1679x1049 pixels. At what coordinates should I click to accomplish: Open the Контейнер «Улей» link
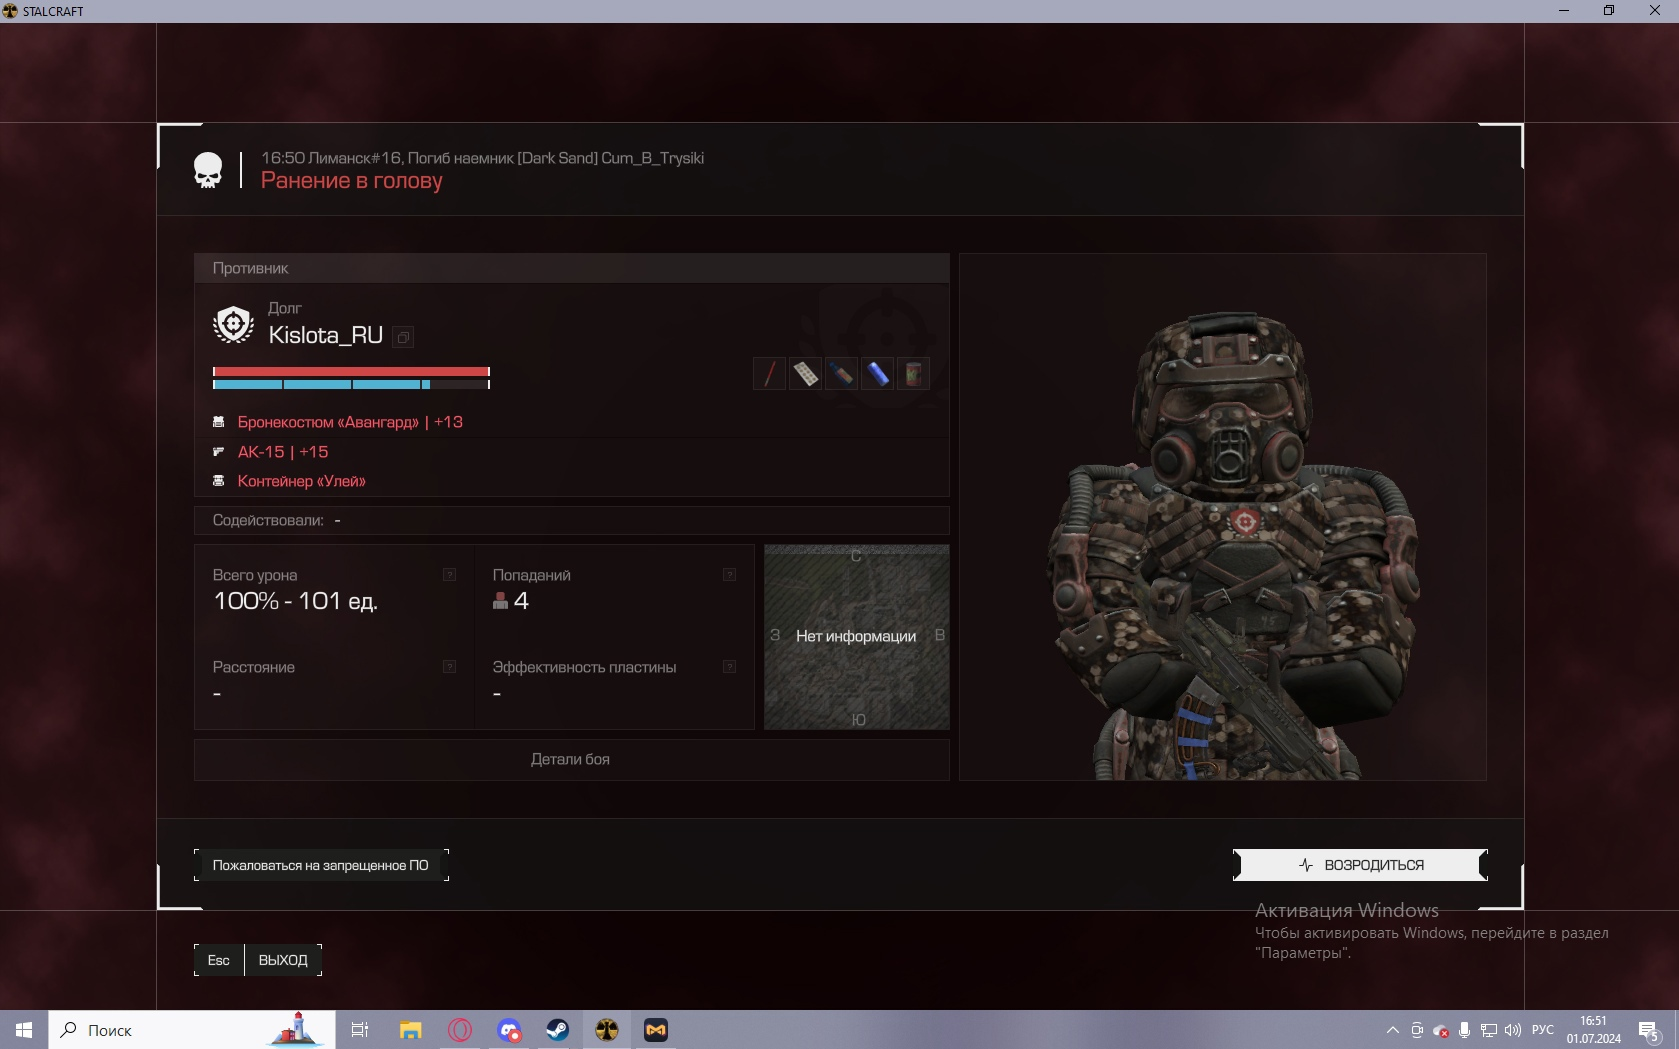[301, 481]
